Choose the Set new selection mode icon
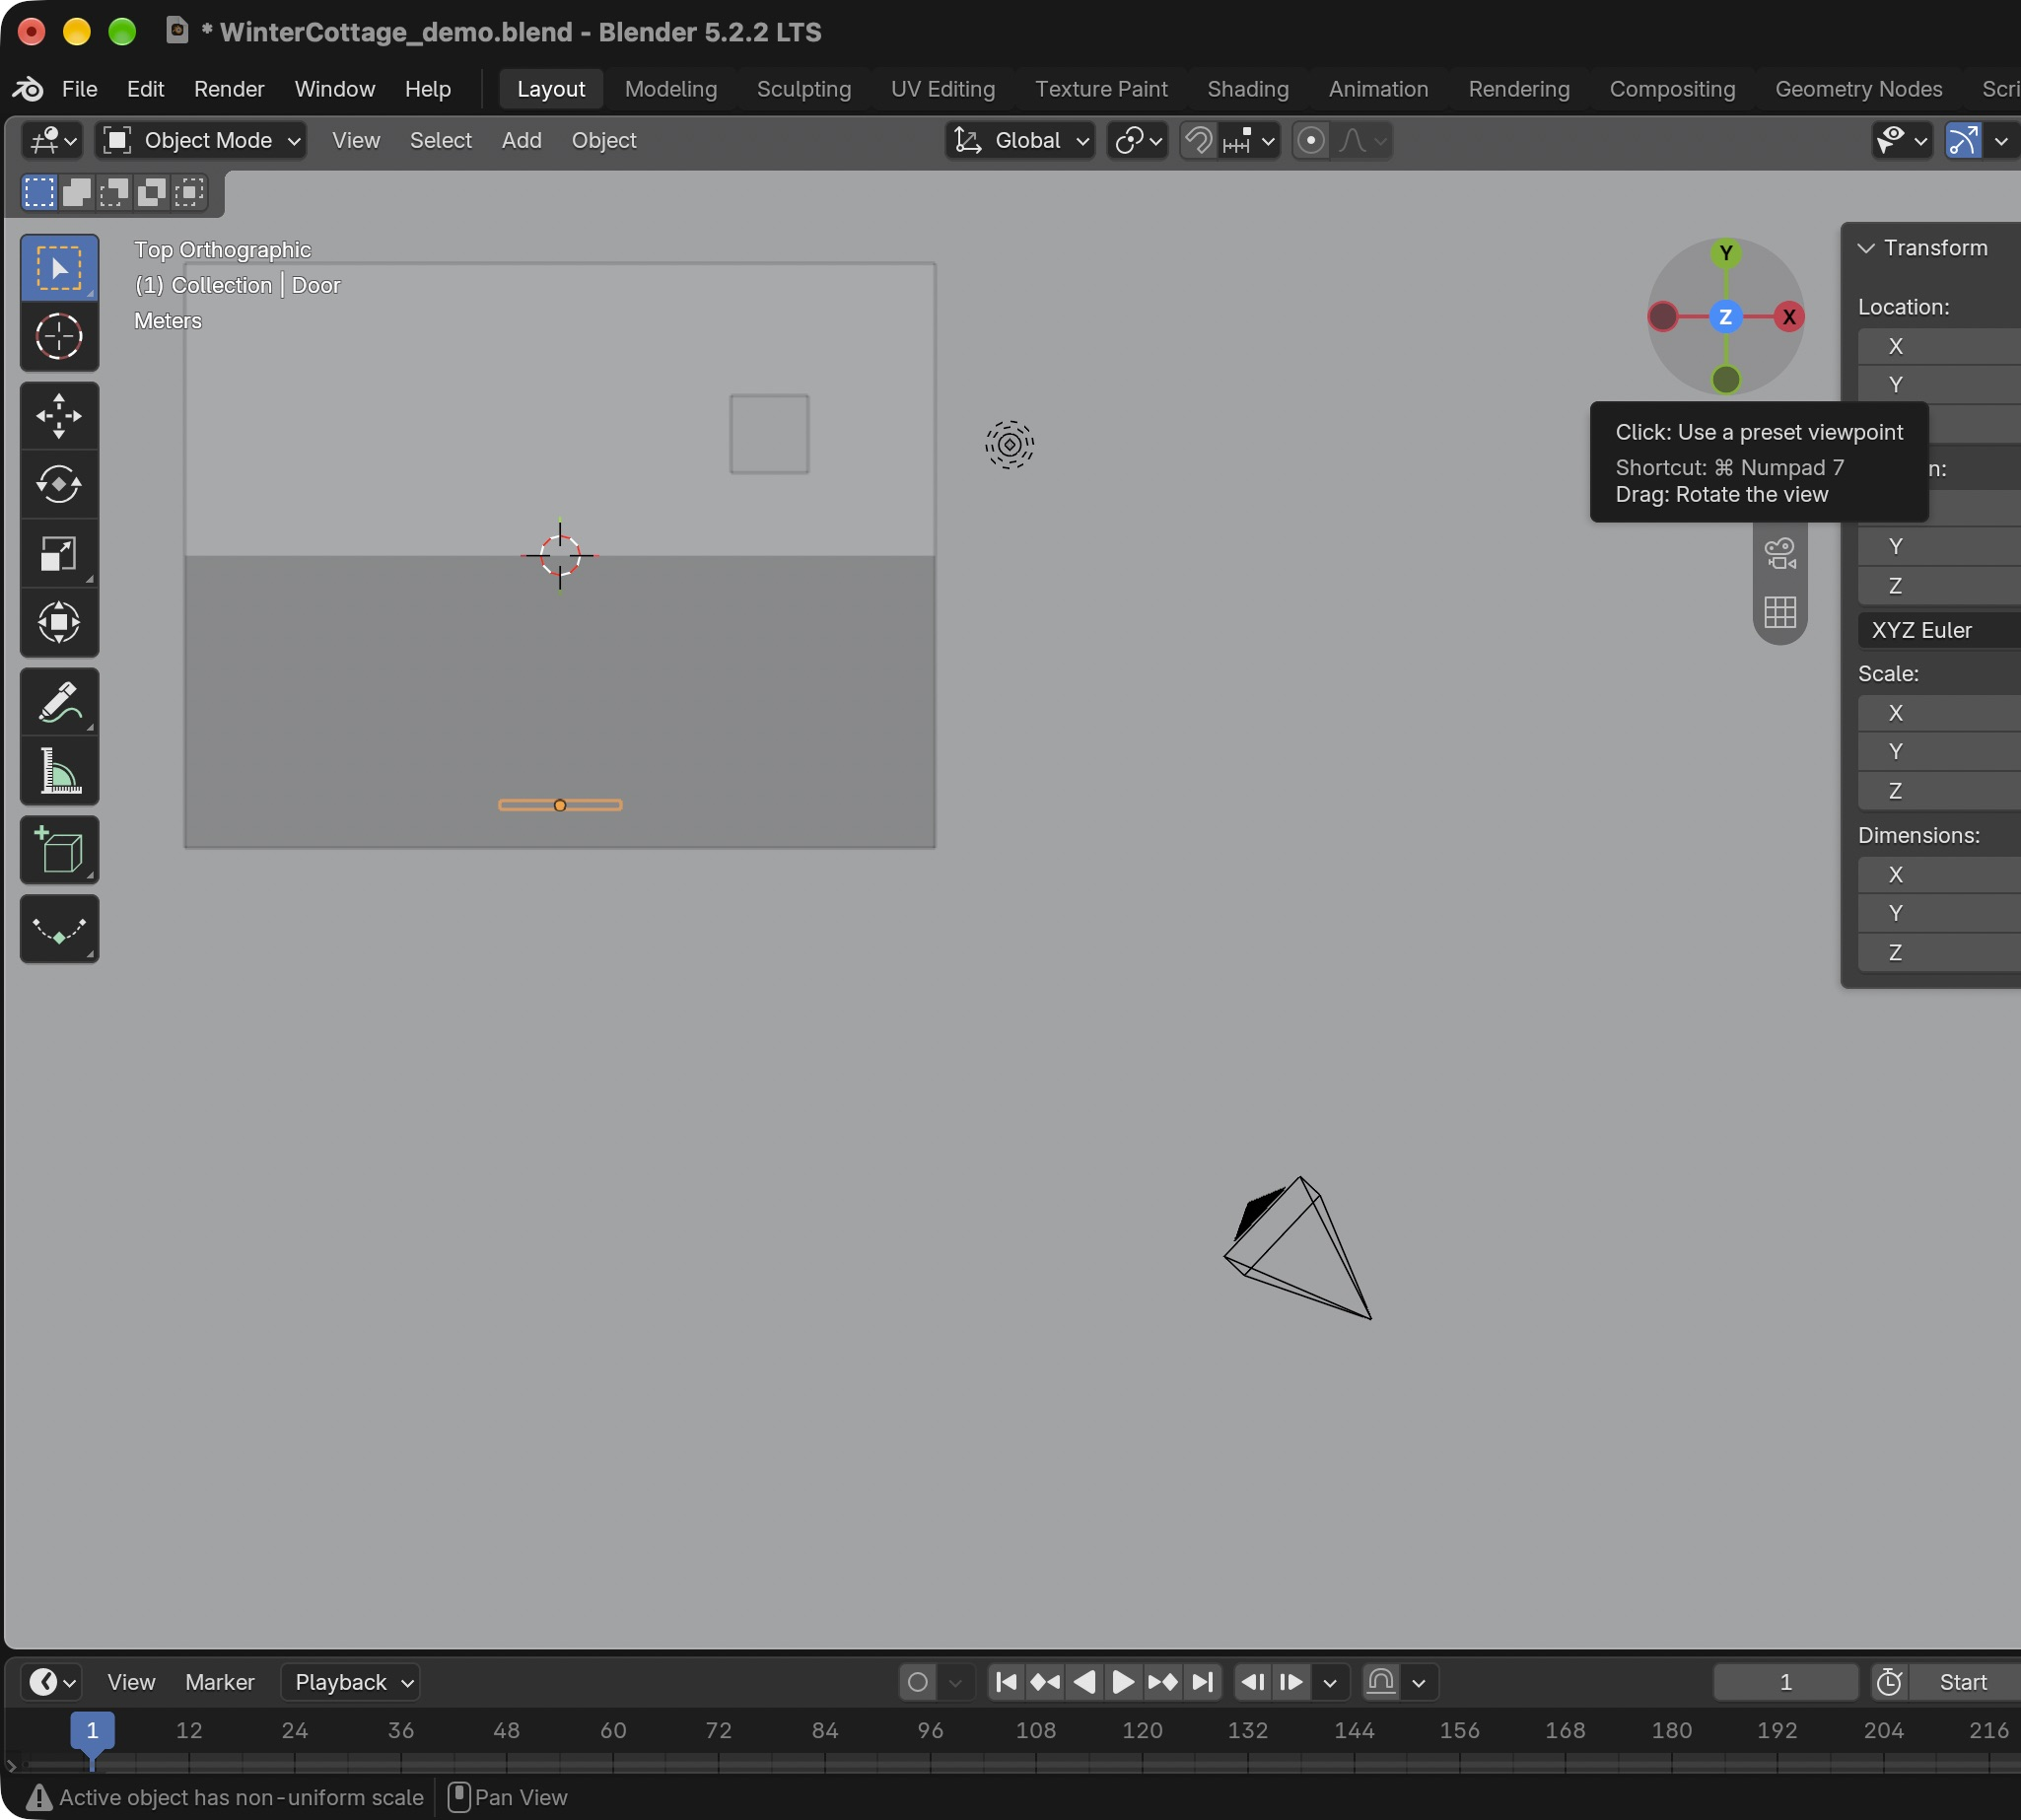The height and width of the screenshot is (1820, 2021). pyautogui.click(x=39, y=192)
